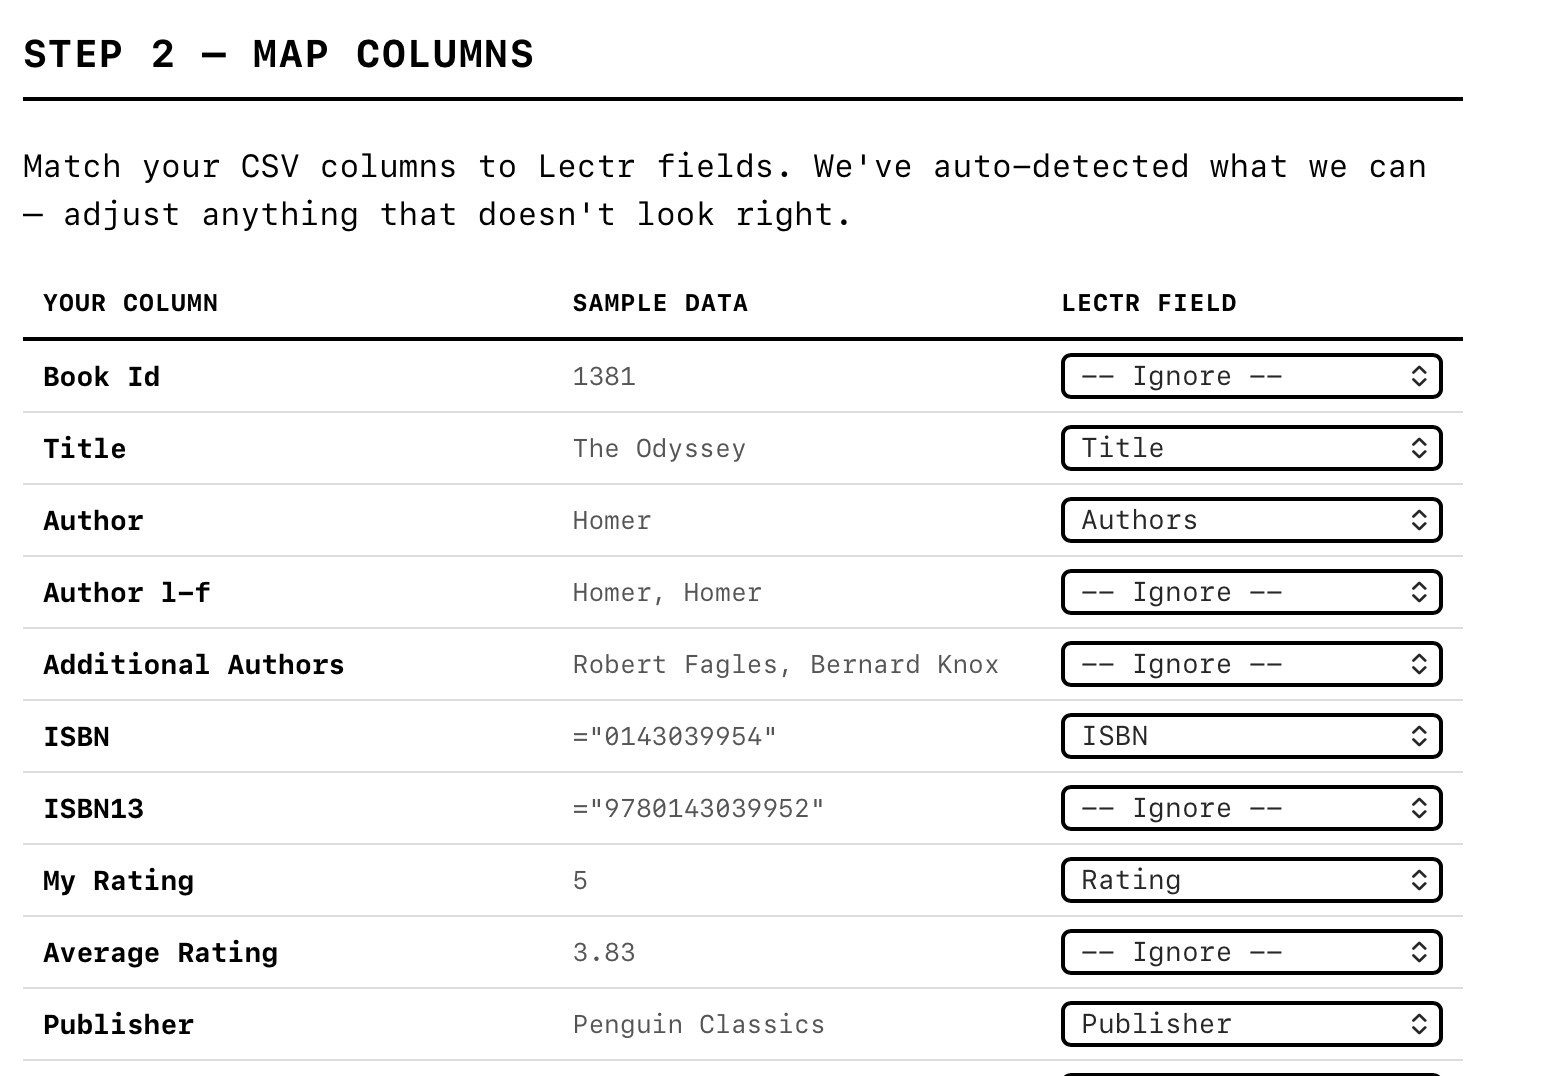Image resolution: width=1560 pixels, height=1076 pixels.
Task: Click the up-down arrows on the Authors dropdown
Action: 1419,520
